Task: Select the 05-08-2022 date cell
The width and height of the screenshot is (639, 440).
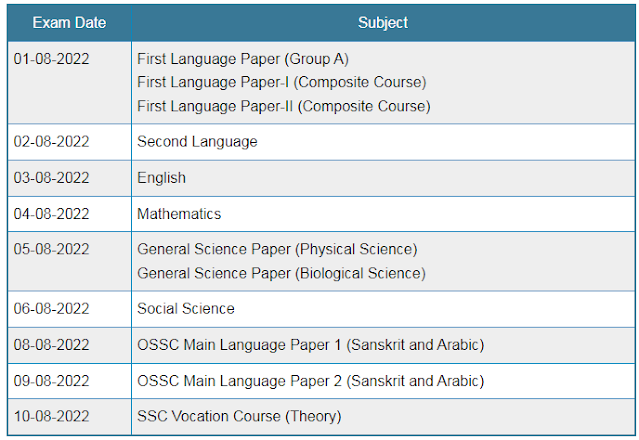Action: coord(69,261)
